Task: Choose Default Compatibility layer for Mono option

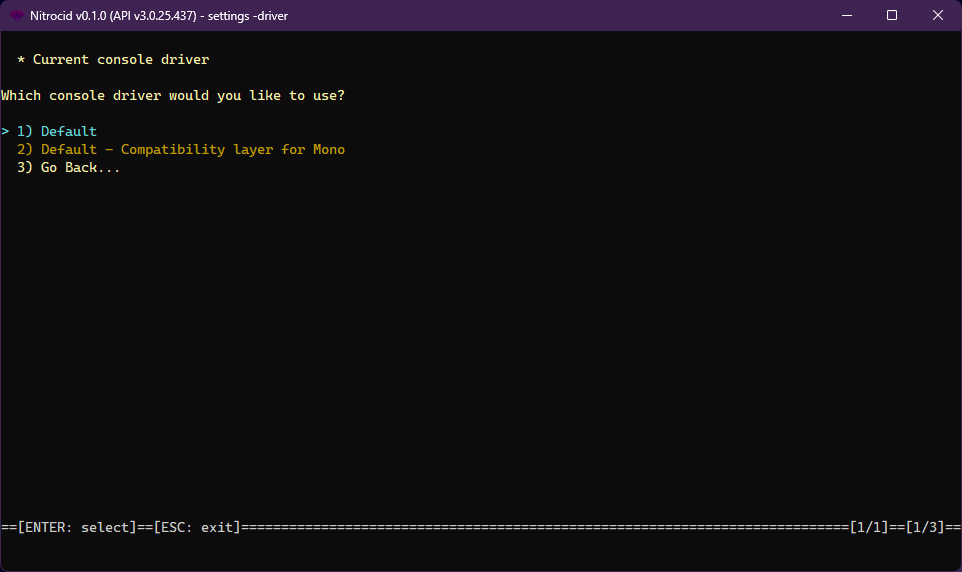Action: coord(181,150)
